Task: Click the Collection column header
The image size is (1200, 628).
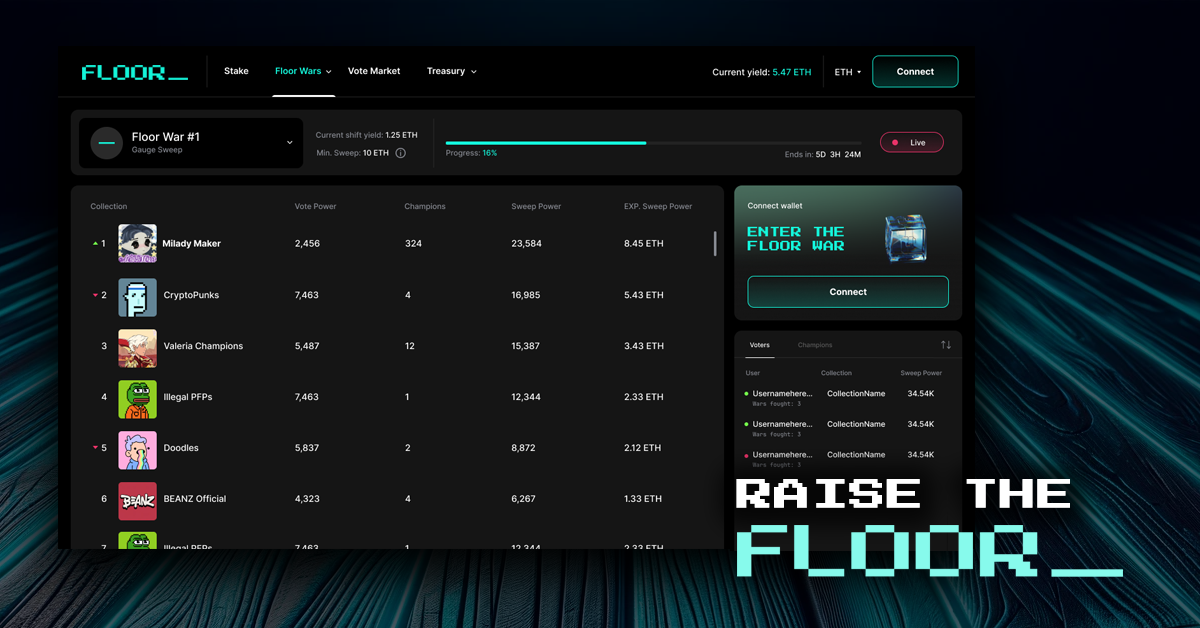Action: click(x=109, y=207)
